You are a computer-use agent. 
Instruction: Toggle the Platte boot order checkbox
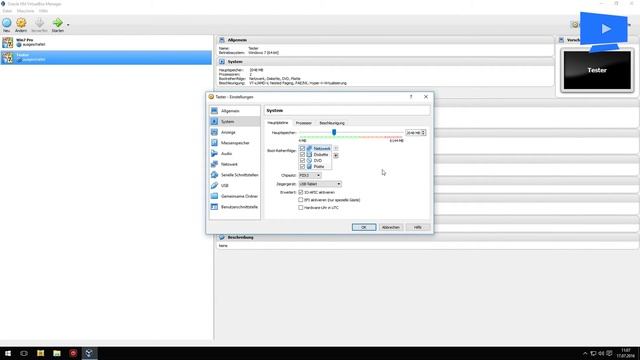click(302, 167)
